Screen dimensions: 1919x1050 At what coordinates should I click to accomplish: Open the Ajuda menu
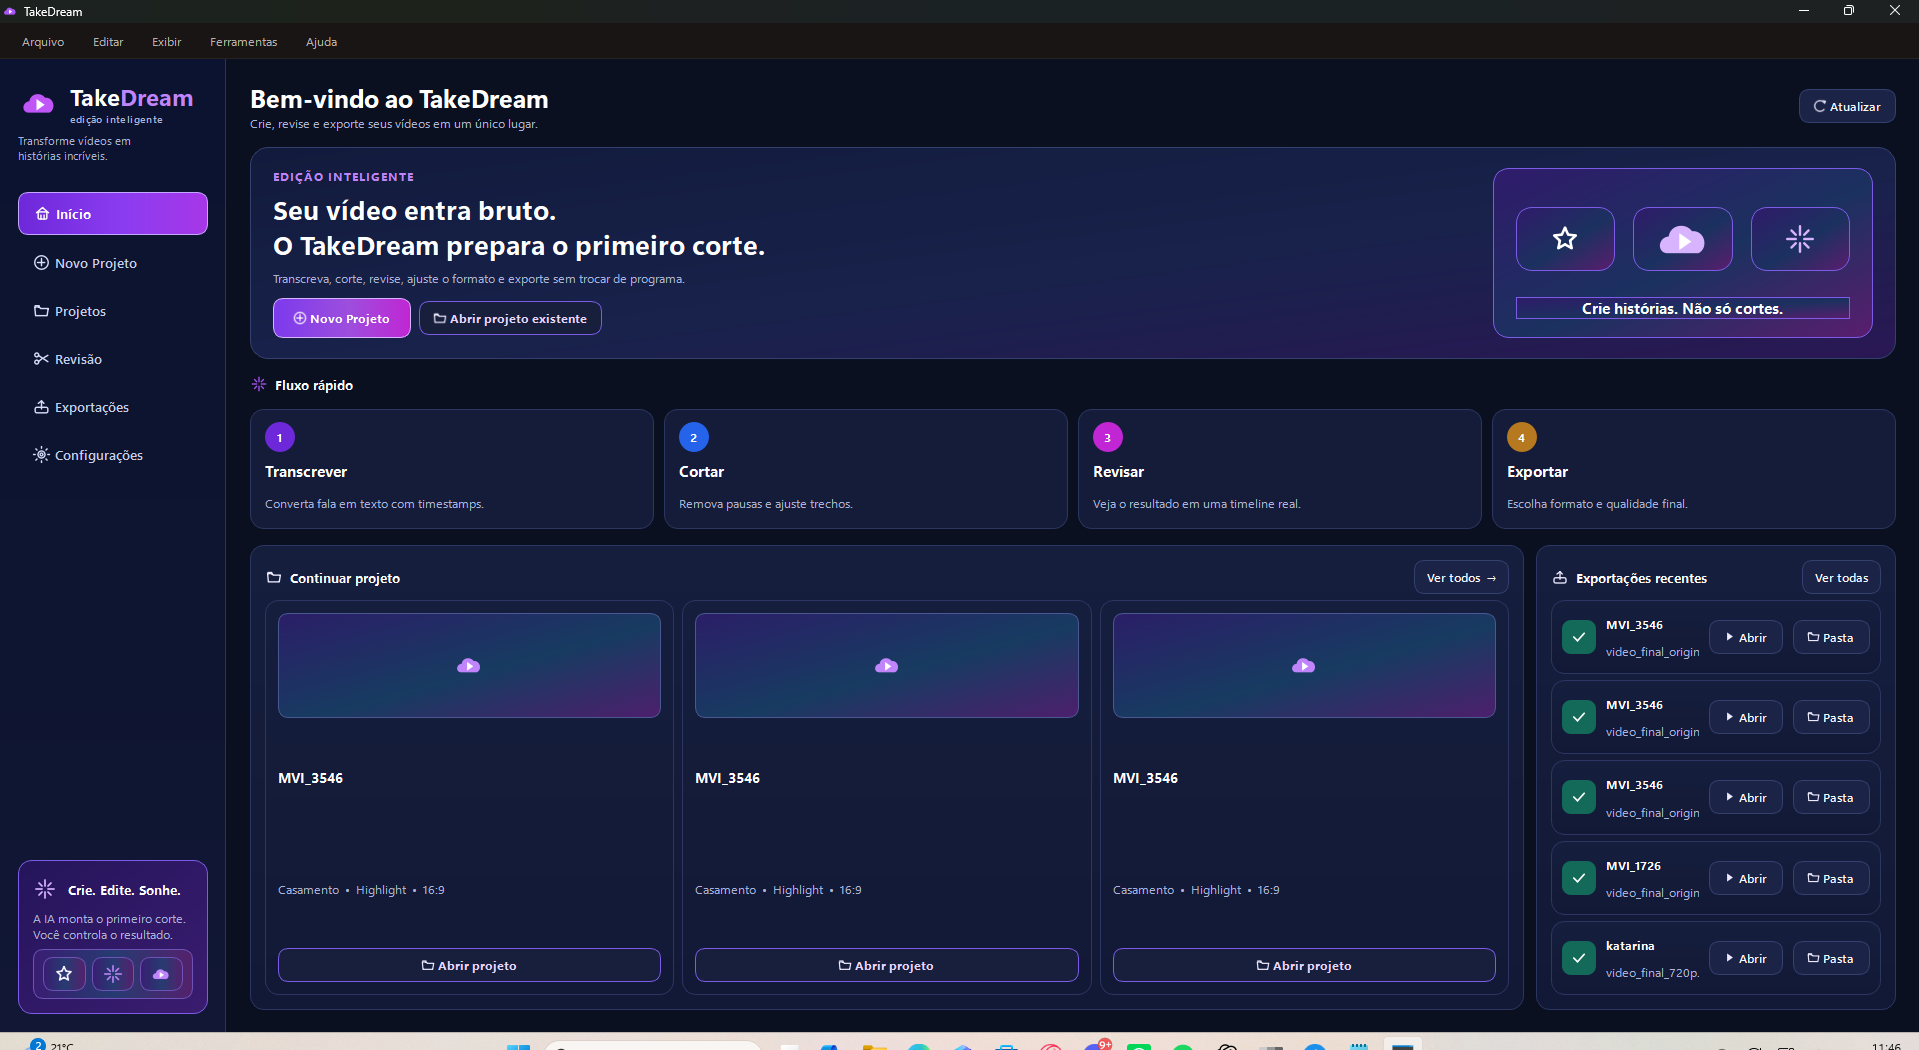tap(321, 42)
